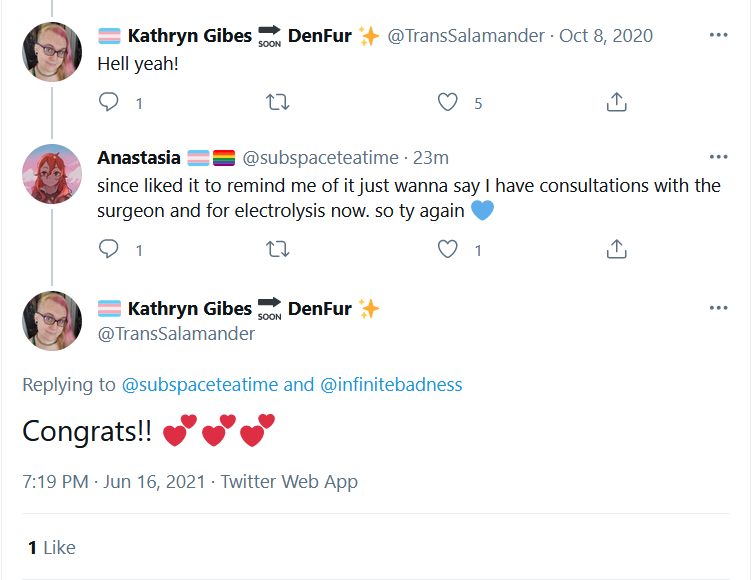Open the 7:19 PM Jun 16, 2021 timestamp
Screen dimensions: 751x580
point(114,482)
